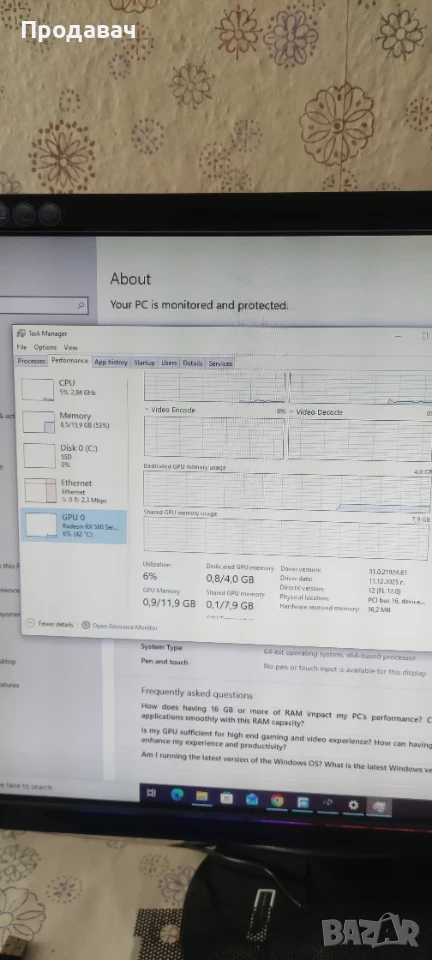Click the Pen and touch row in Settings

pos(285,667)
